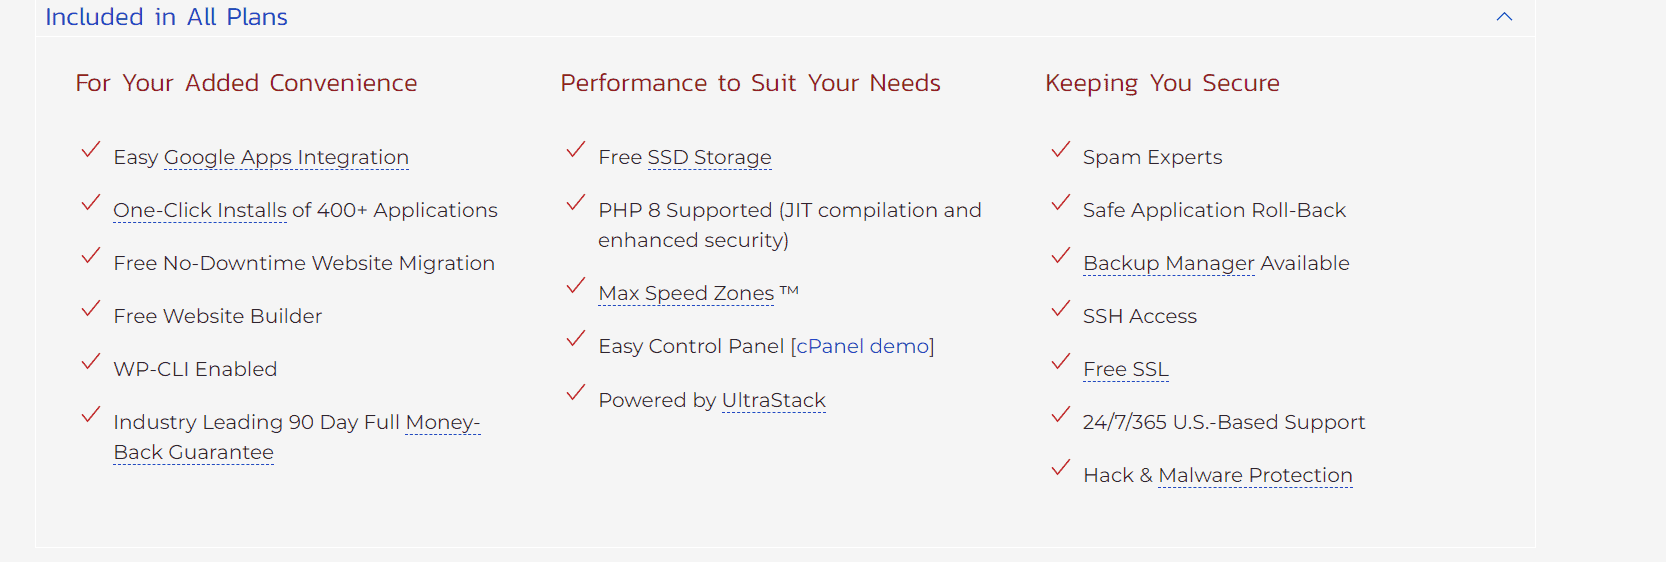Click the Free SSL link
1666x562 pixels.
(x=1125, y=369)
